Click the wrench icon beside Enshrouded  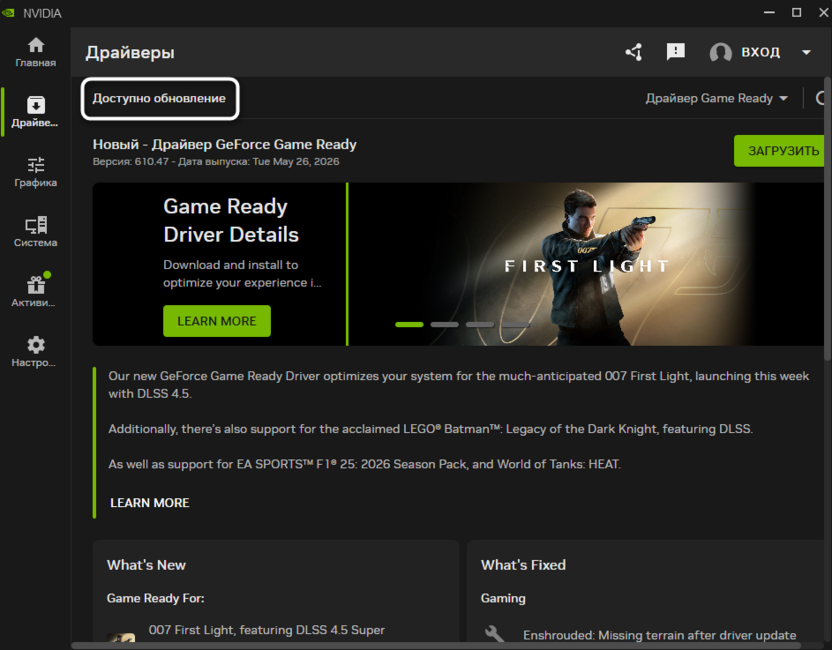coord(494,634)
